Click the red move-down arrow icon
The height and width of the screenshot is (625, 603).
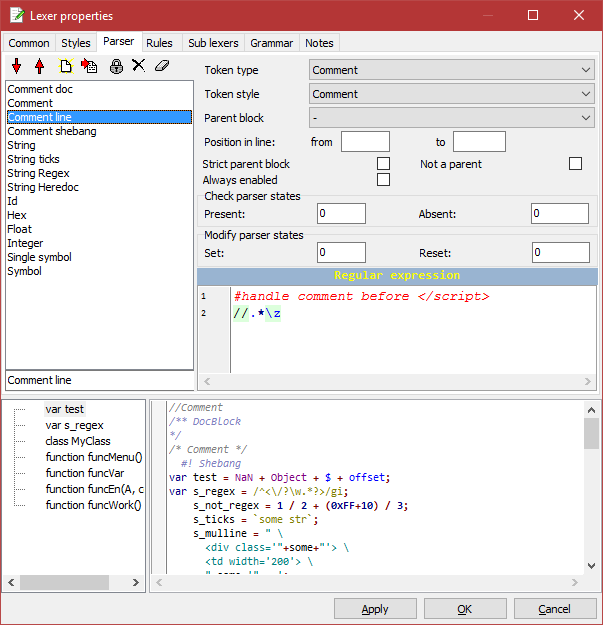point(17,66)
